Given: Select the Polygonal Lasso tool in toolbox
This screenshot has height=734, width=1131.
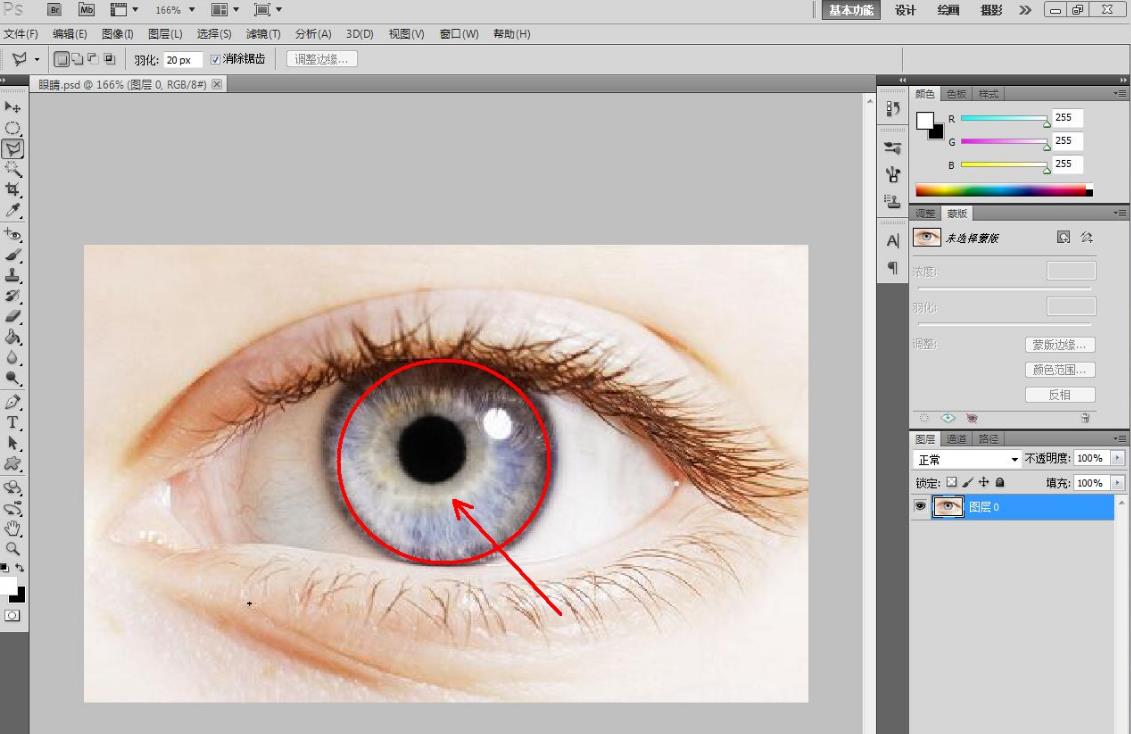Looking at the screenshot, I should 12,149.
